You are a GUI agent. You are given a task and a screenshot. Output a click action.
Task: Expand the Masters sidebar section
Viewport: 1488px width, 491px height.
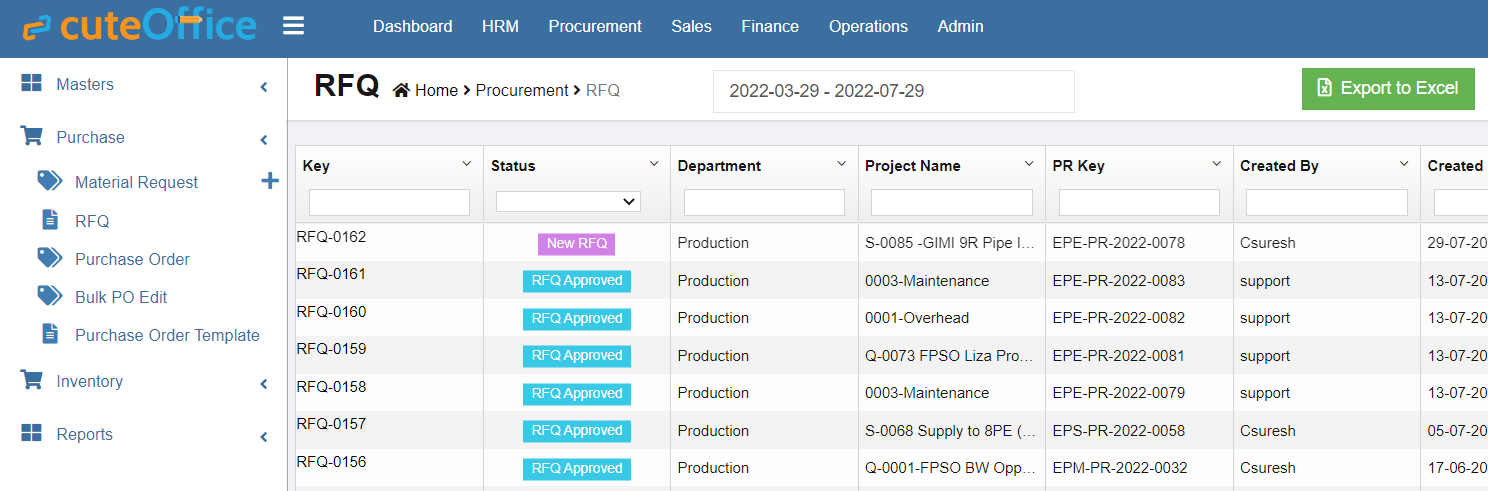(x=264, y=86)
